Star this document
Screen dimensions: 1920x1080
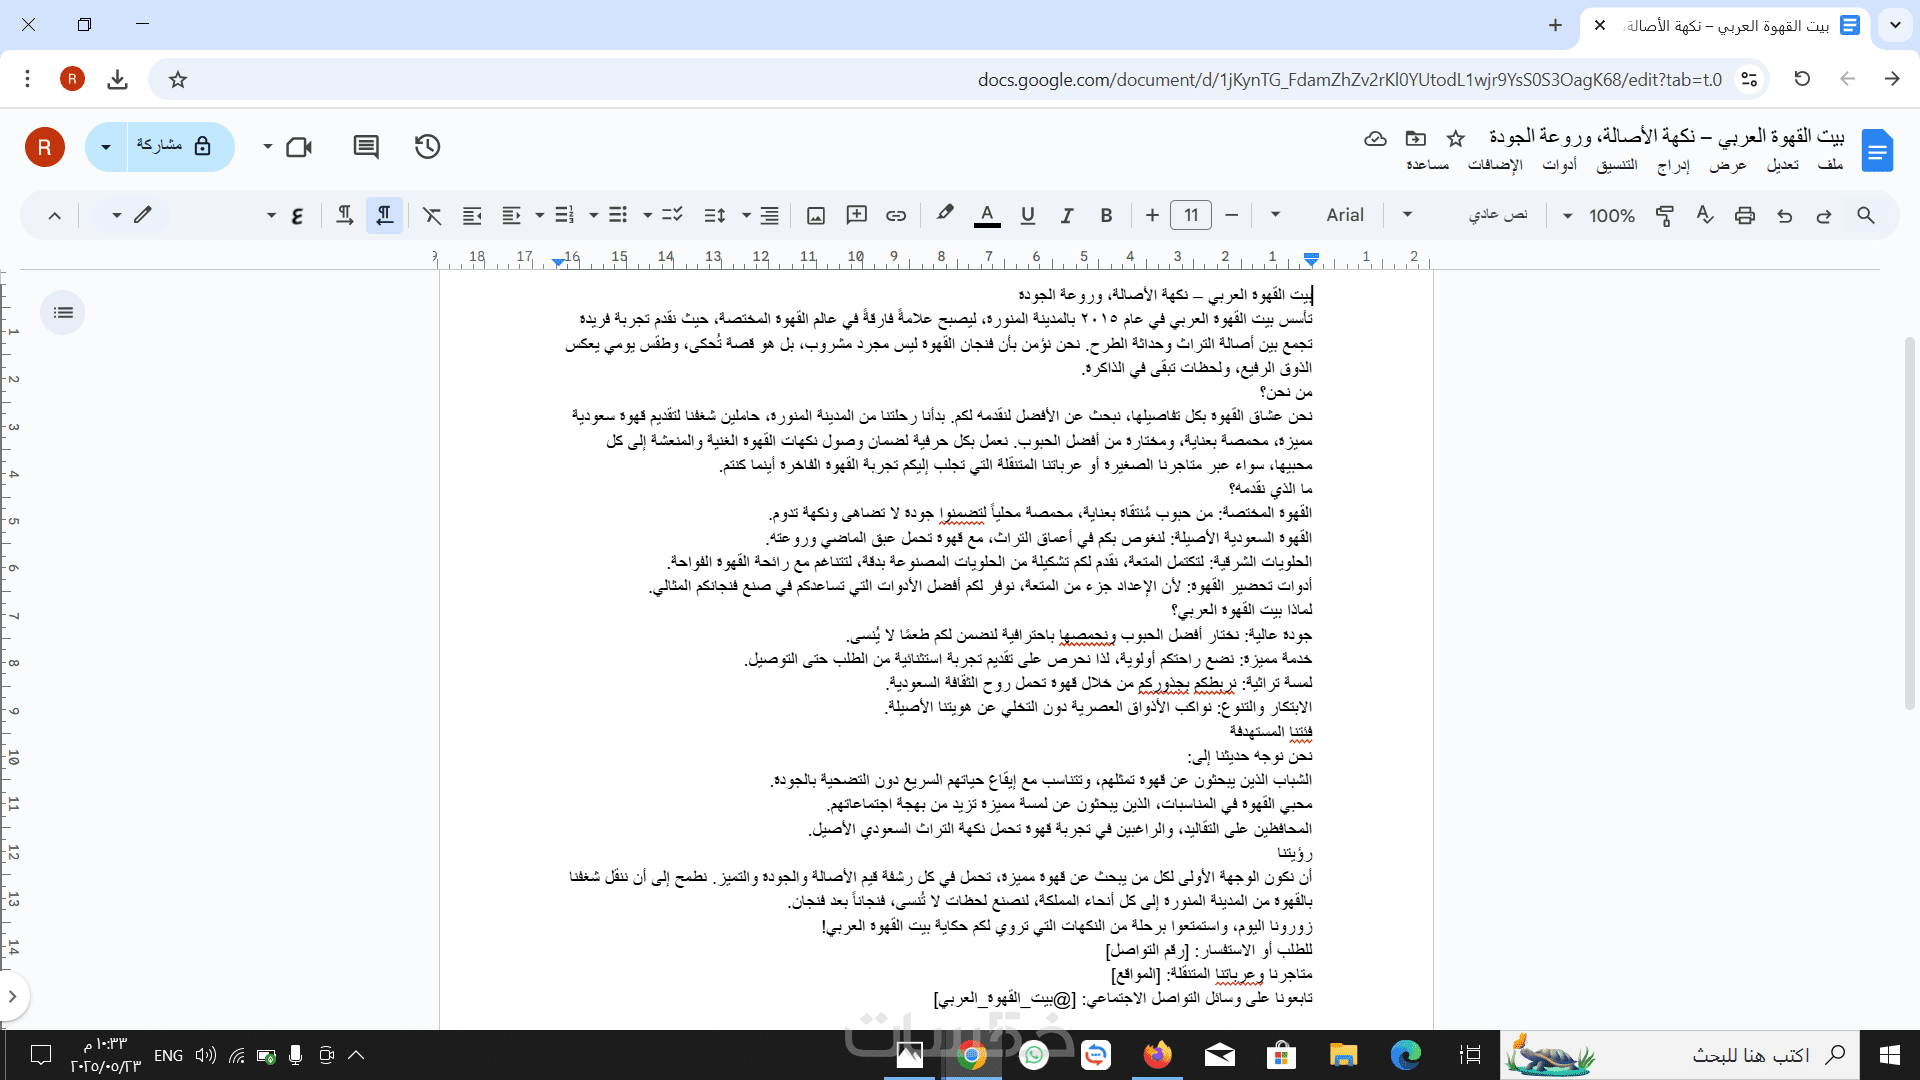[x=1456, y=138]
